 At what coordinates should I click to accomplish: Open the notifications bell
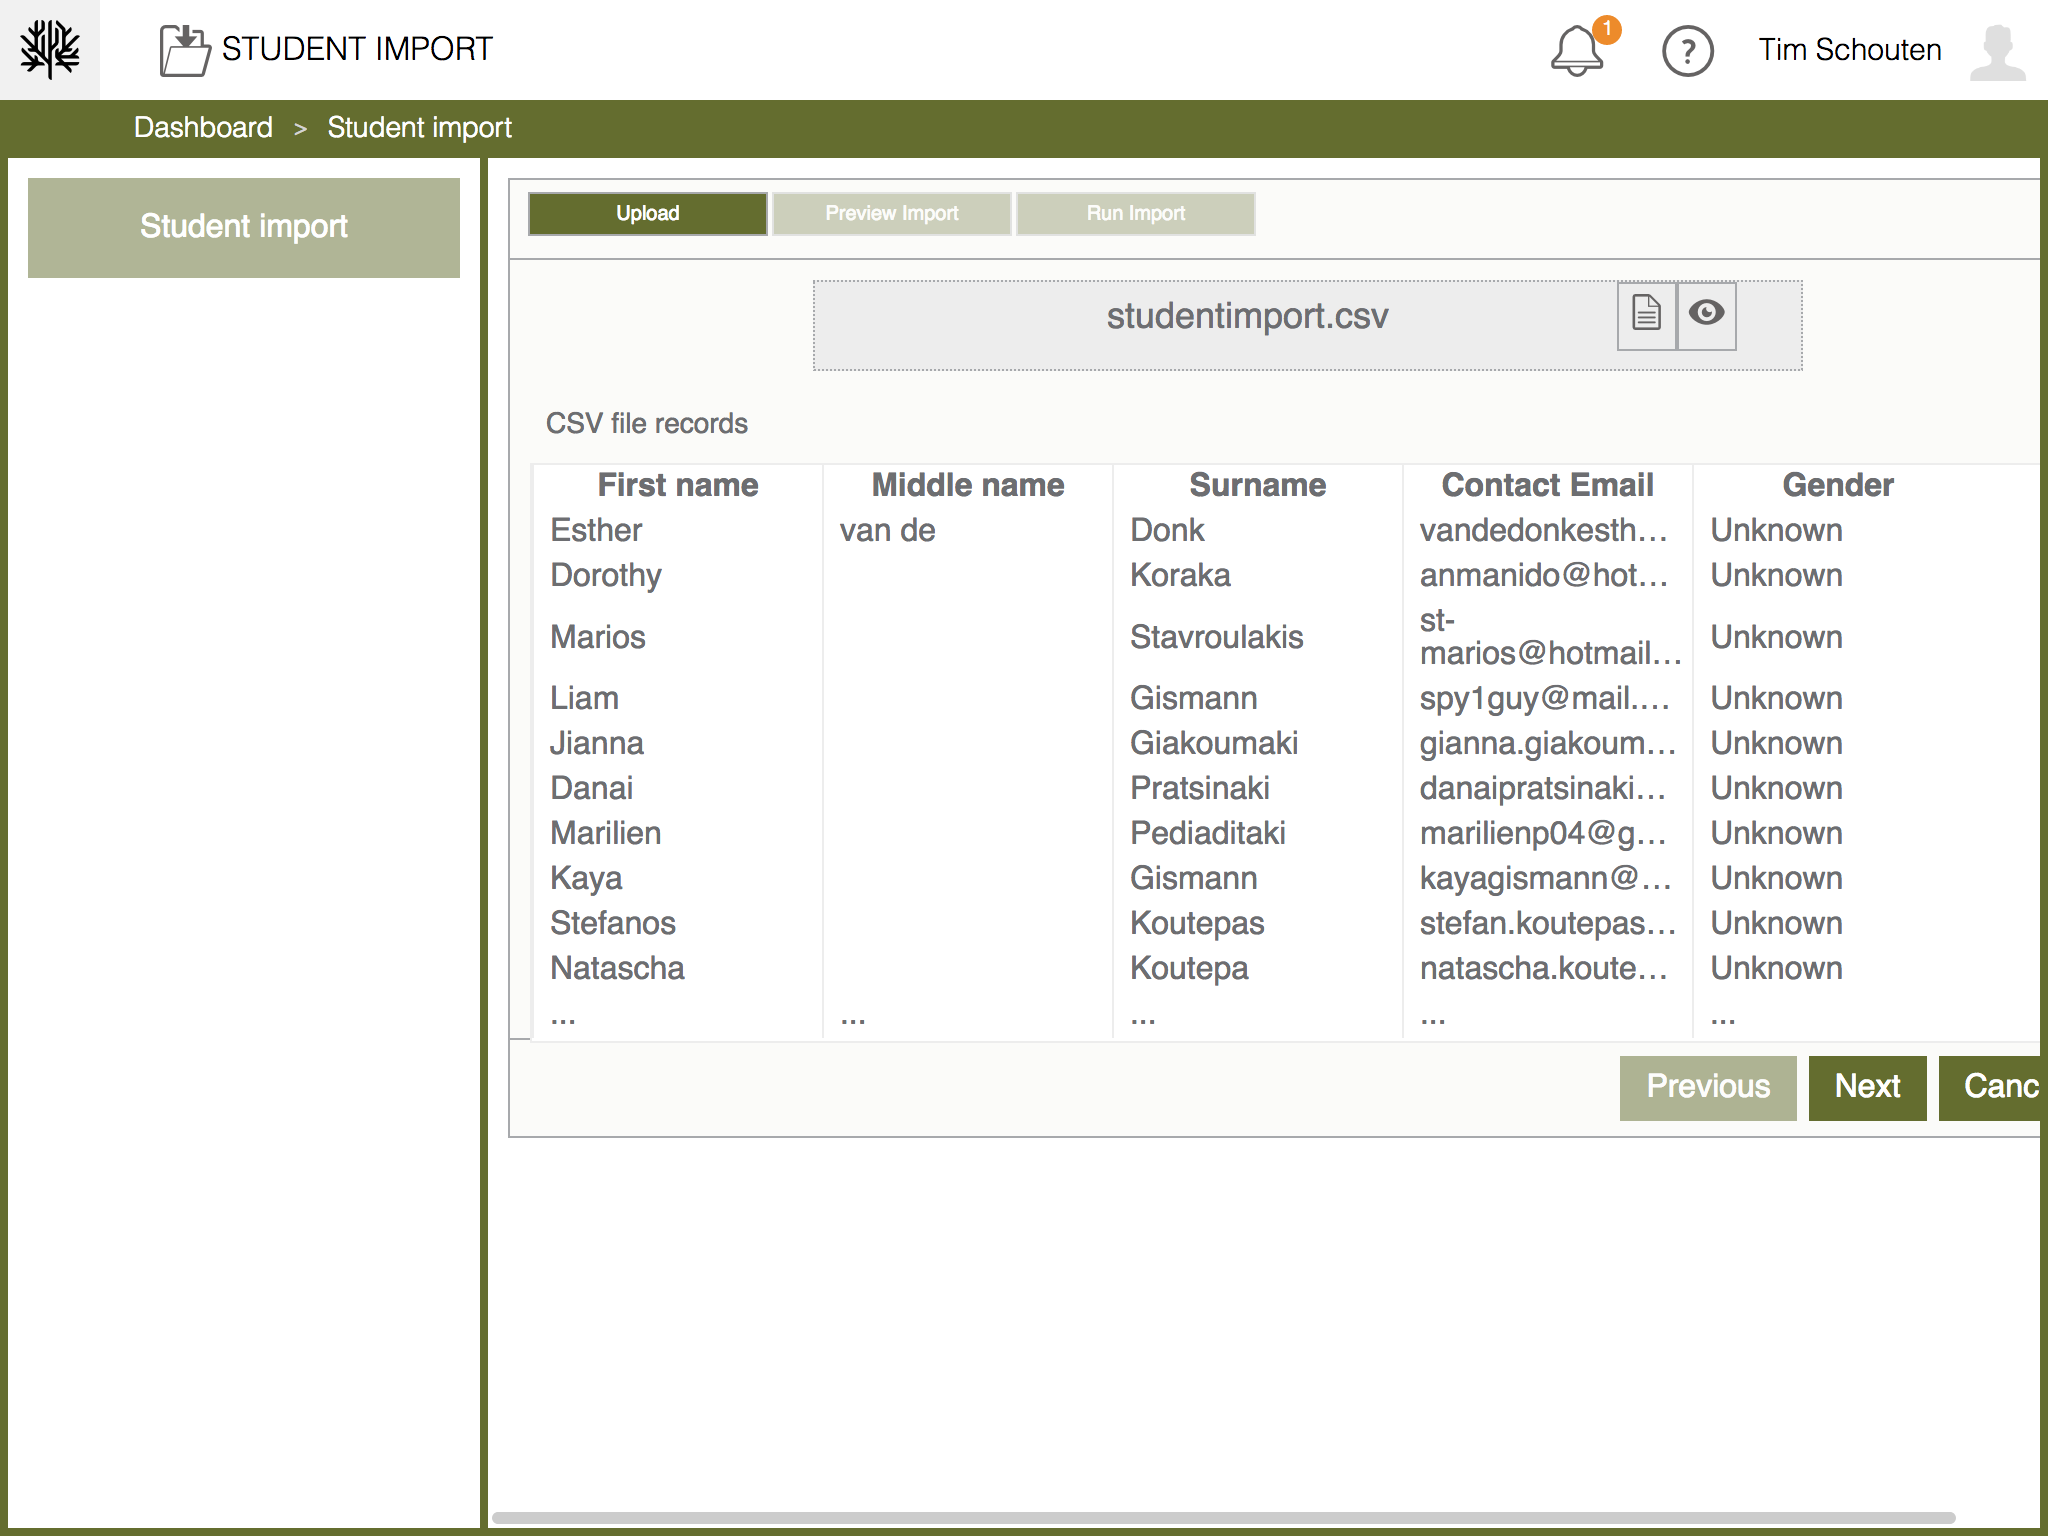1577,52
